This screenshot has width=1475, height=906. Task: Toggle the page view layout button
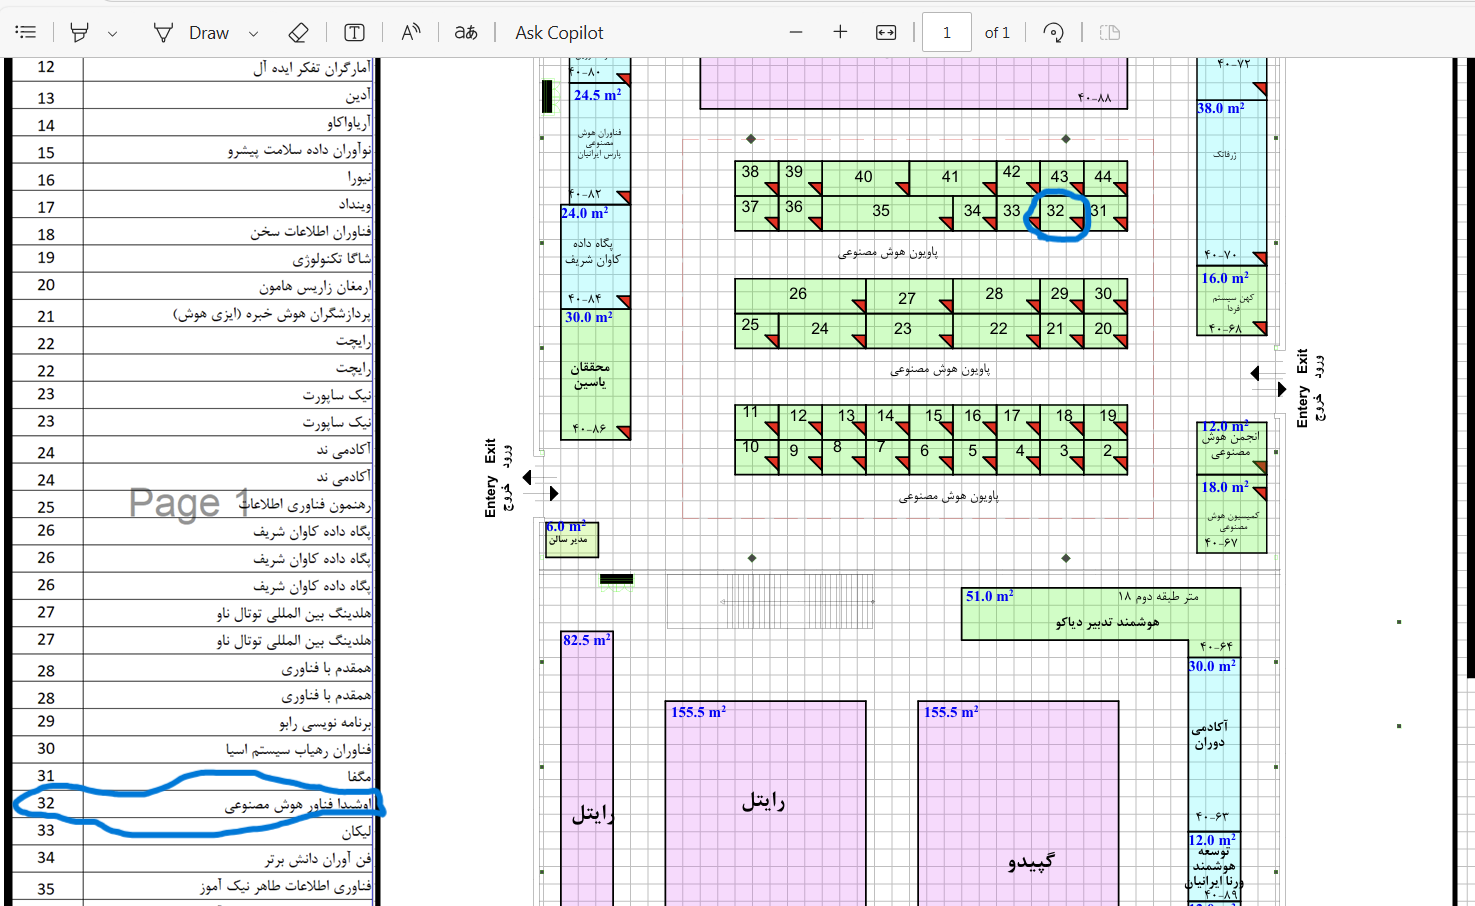coord(1109,32)
